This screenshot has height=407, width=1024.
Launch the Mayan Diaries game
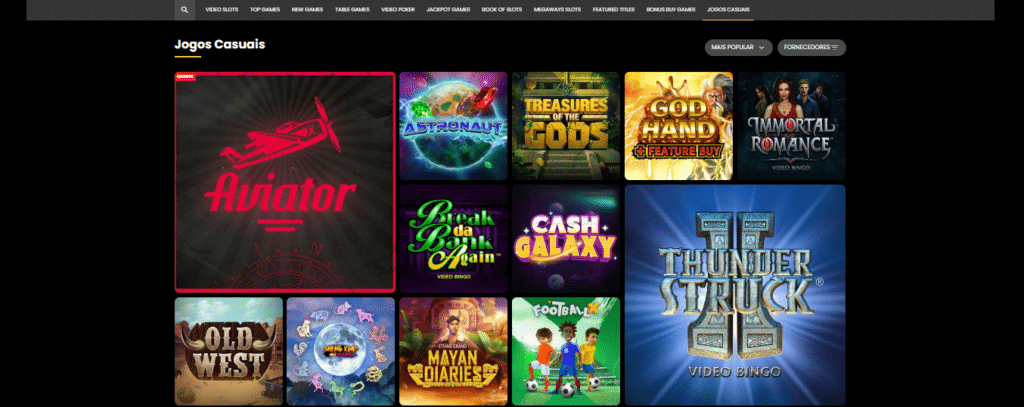453,351
